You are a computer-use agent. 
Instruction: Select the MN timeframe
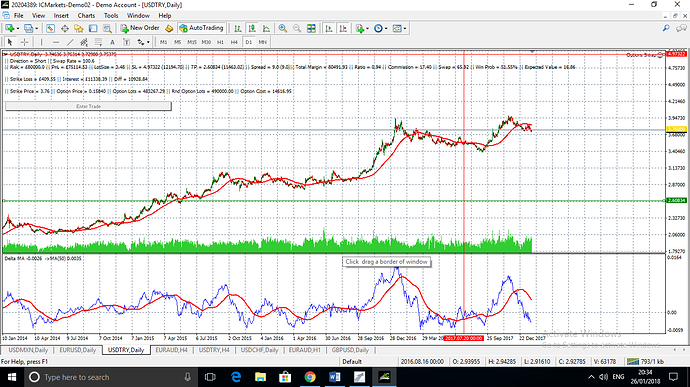[x=263, y=42]
